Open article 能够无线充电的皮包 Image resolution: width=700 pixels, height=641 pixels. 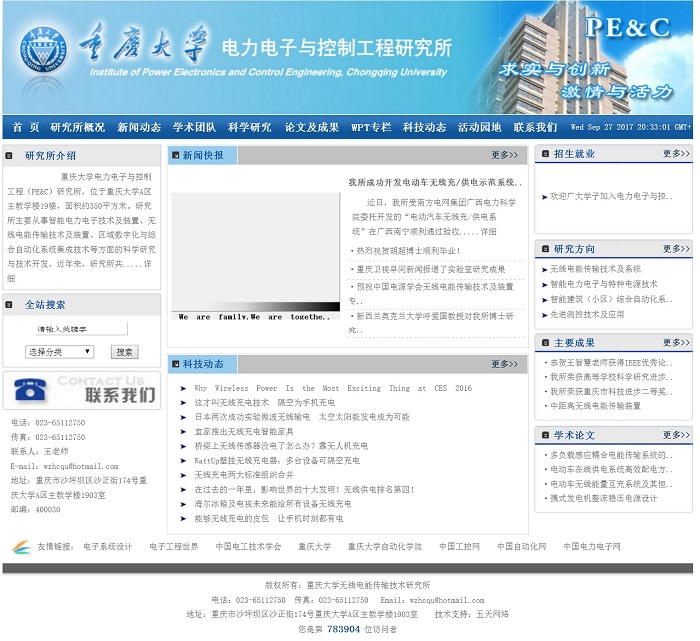tap(268, 519)
